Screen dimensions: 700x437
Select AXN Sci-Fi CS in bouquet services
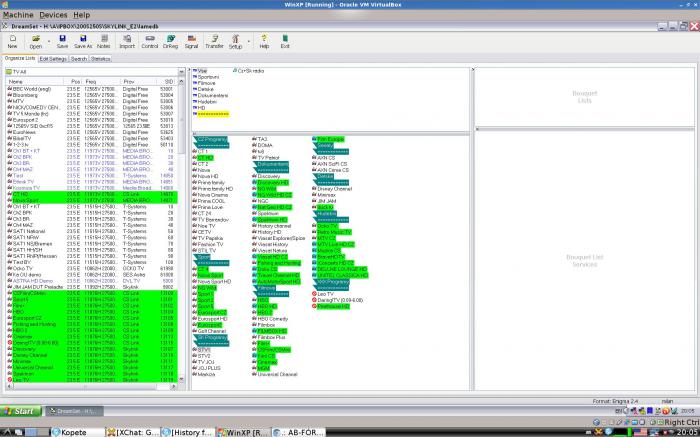click(329, 164)
